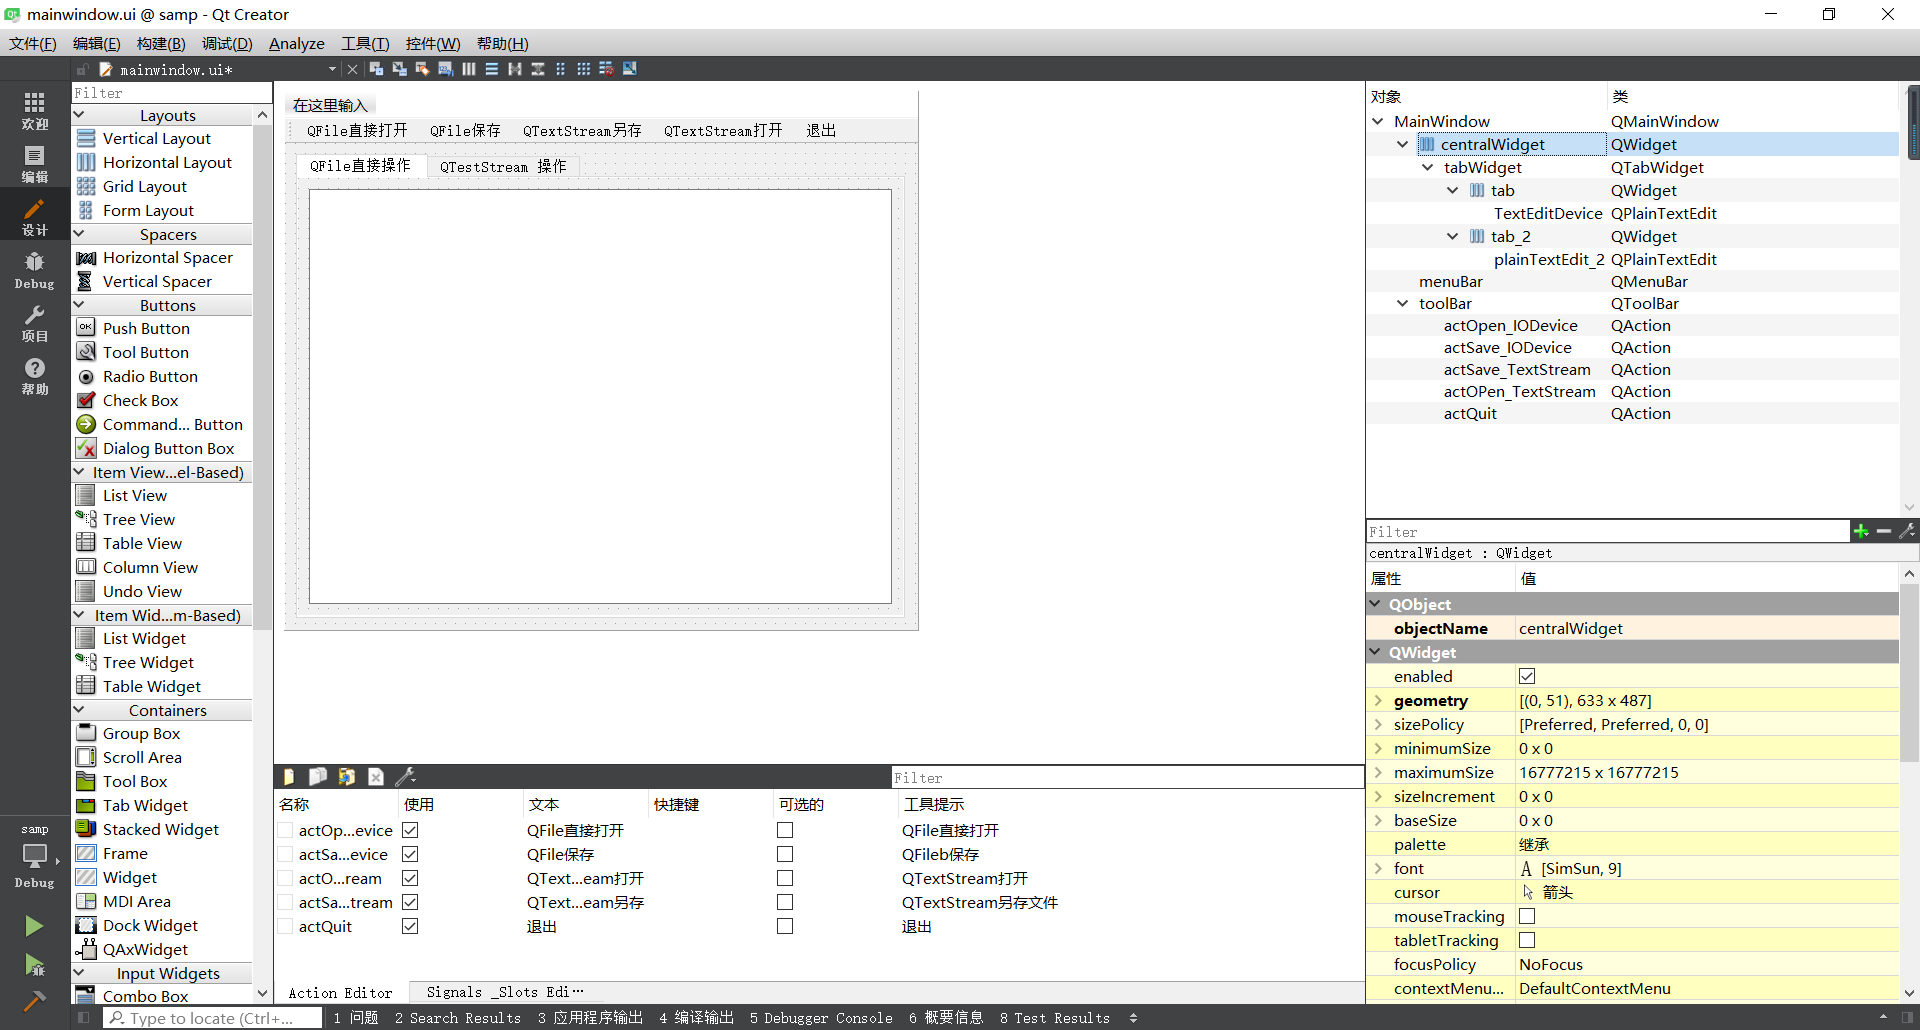Screen dimensions: 1920x1030
Task: Toggle 可选的 checkbox for QFile直接打开 action
Action: click(785, 830)
